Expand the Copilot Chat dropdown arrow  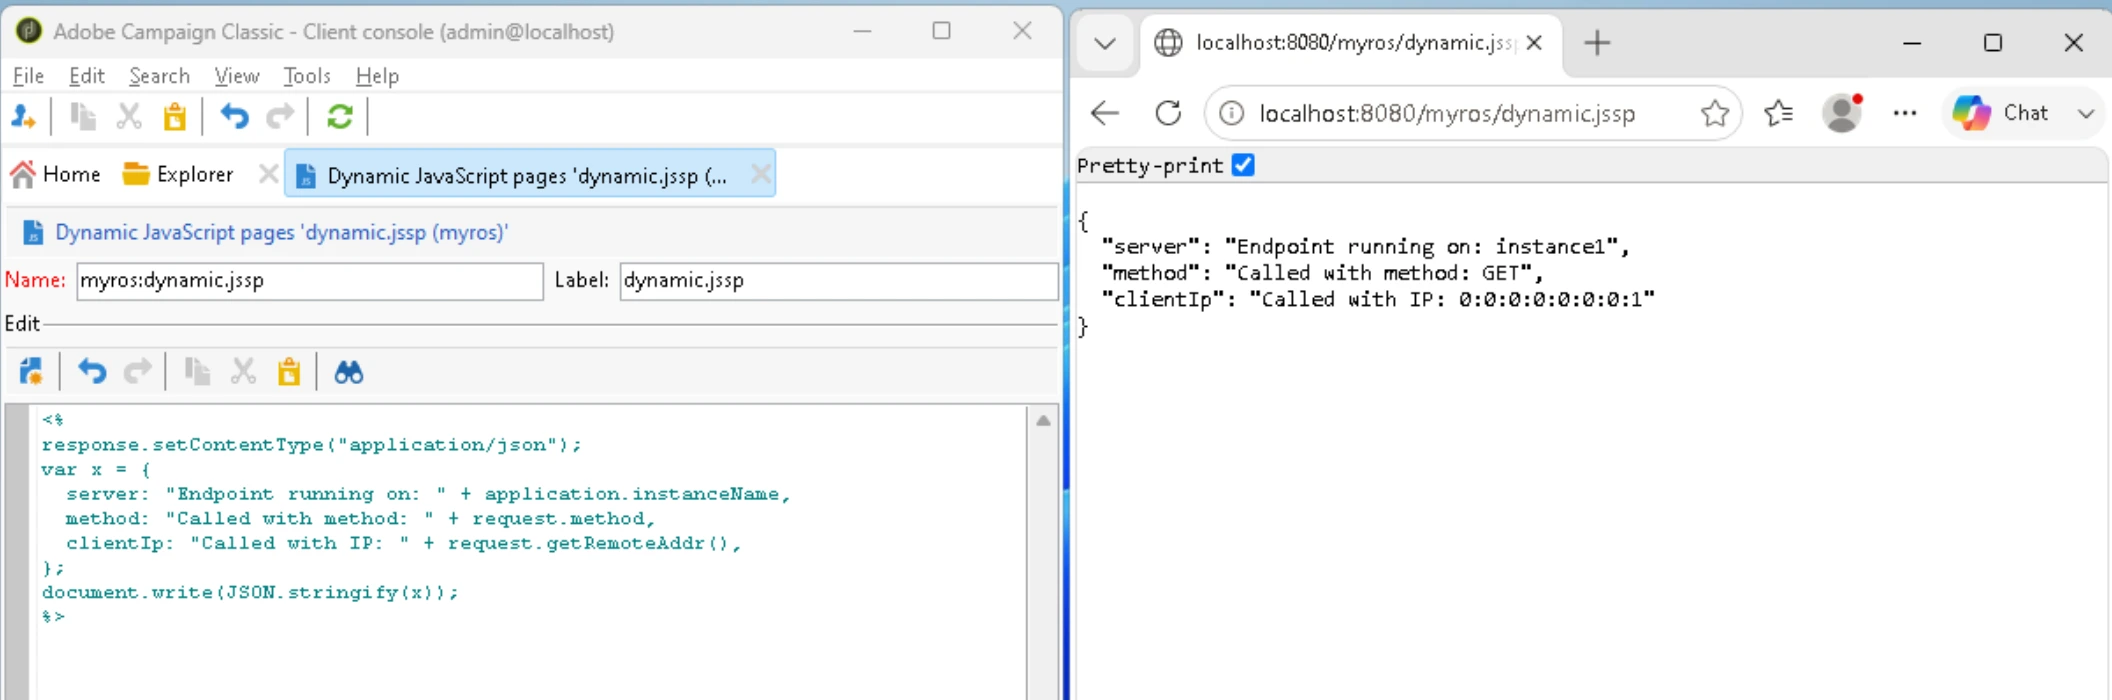tap(2086, 113)
